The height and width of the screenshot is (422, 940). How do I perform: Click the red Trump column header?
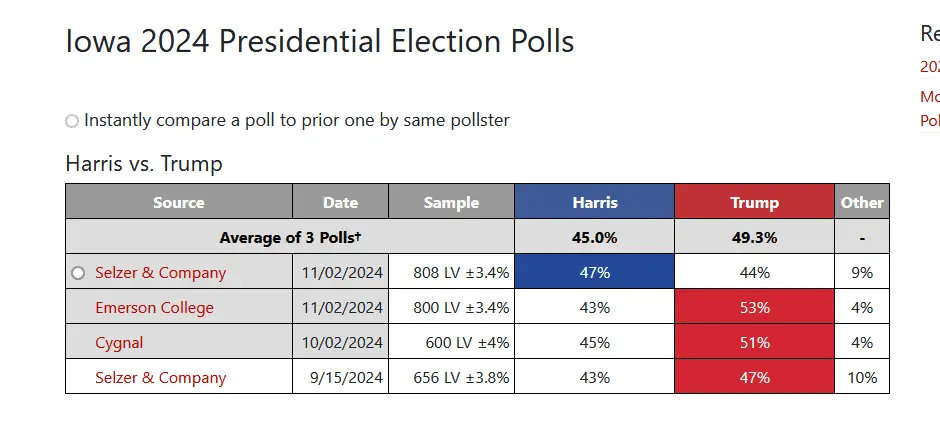click(x=754, y=202)
